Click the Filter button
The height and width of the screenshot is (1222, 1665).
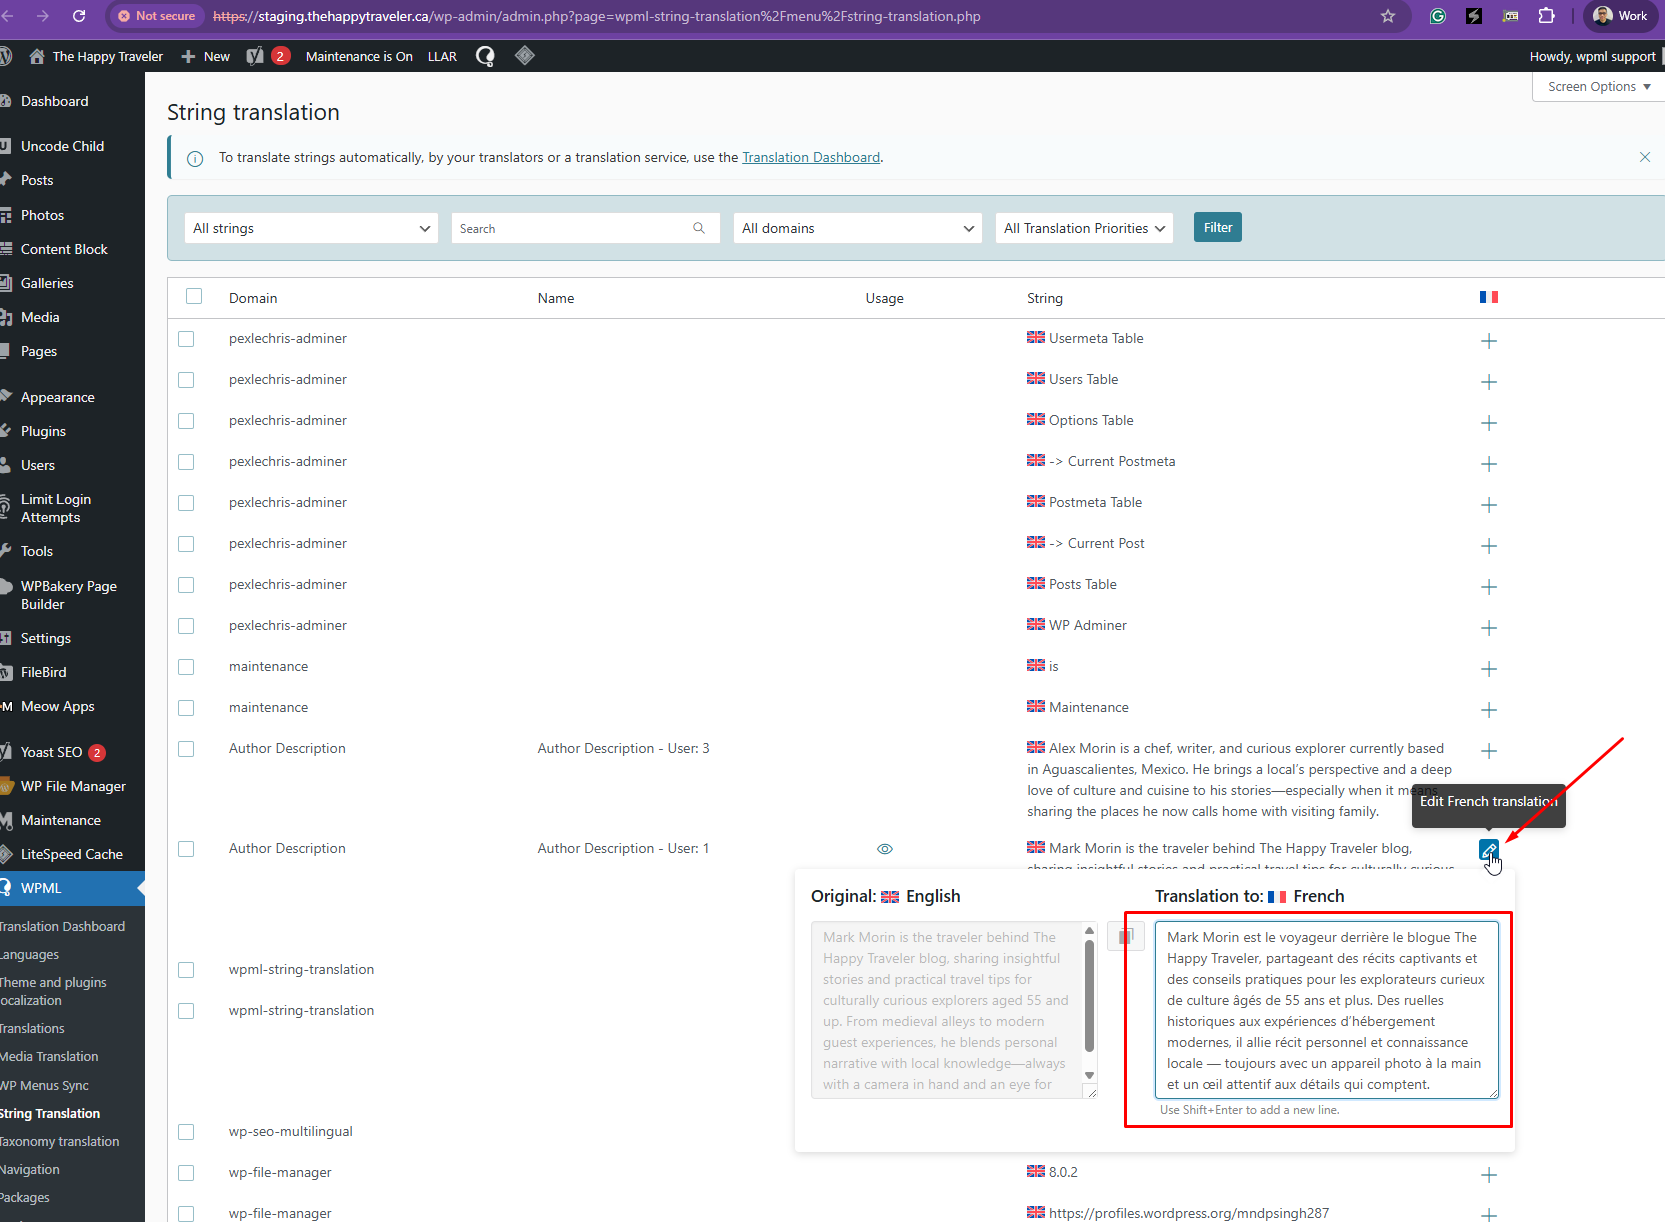[1218, 227]
